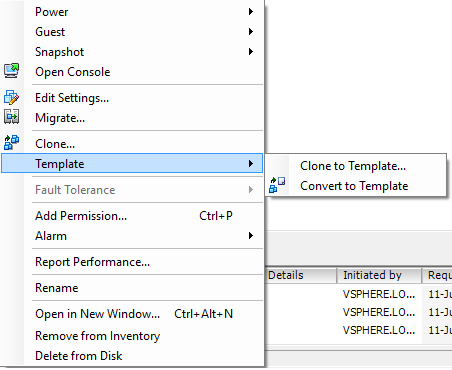
Task: Click the Edit Settings pencil icon
Action: coord(11,97)
